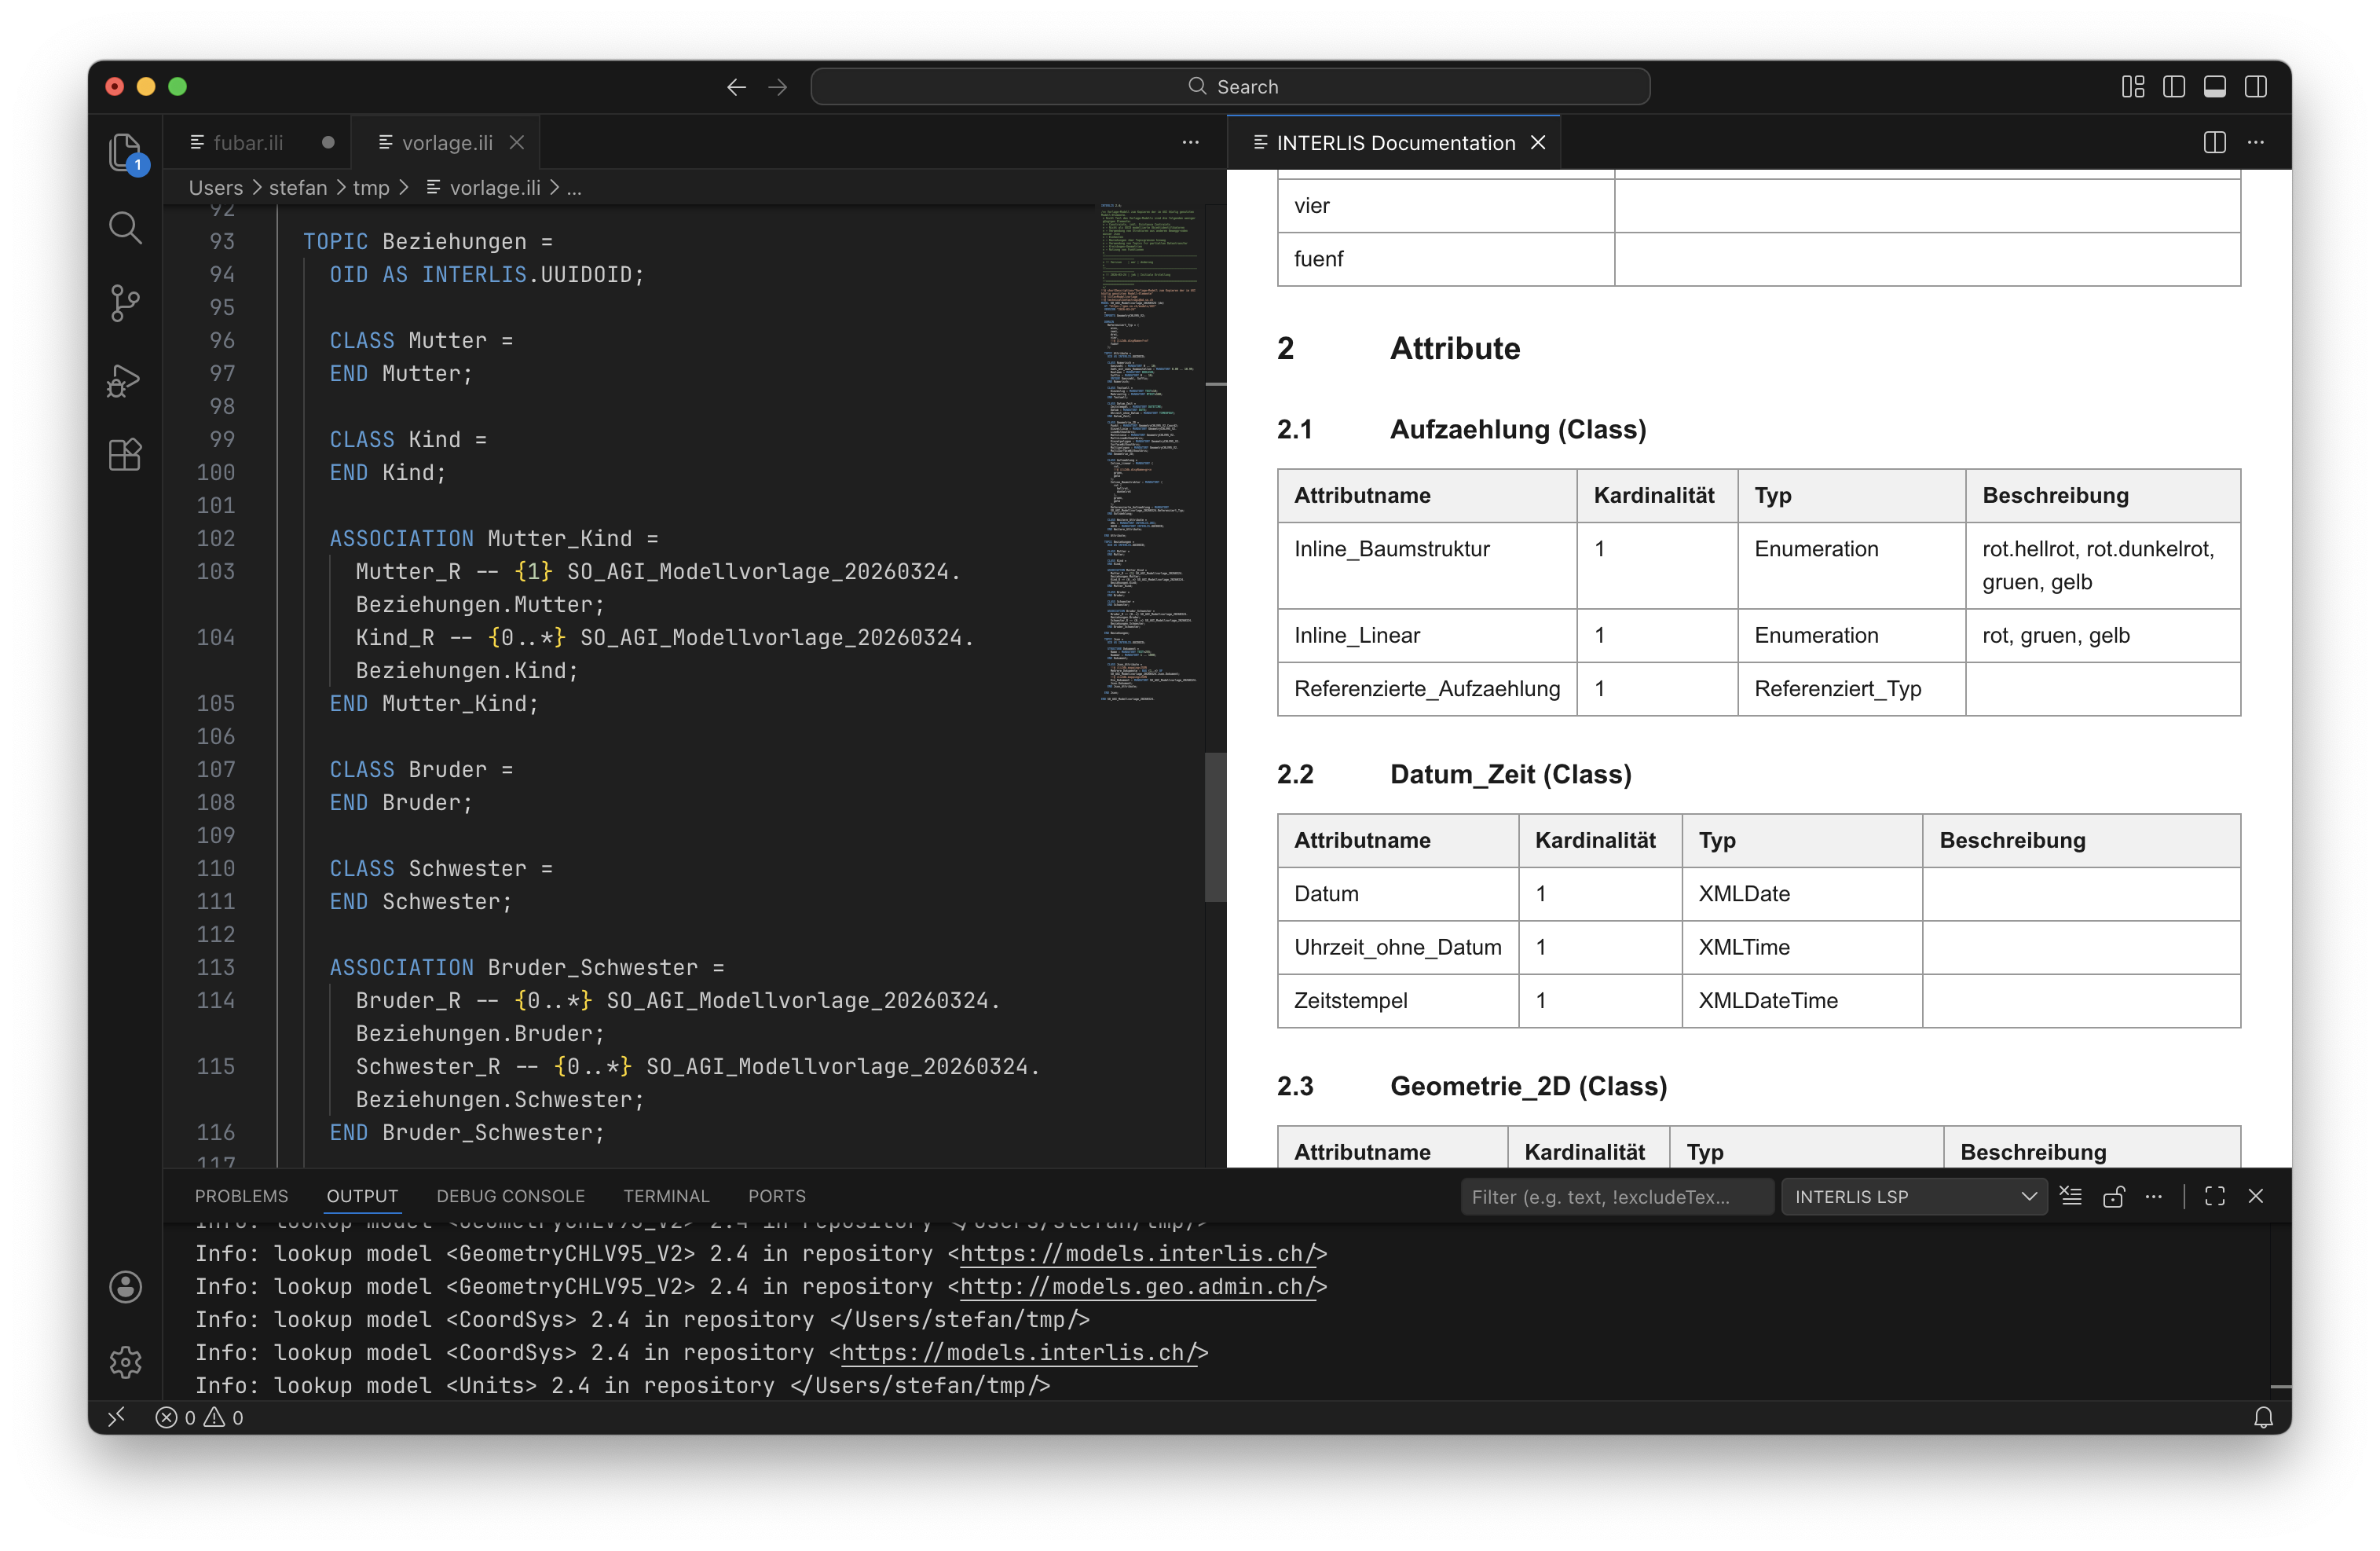Split the documentation editor right
The height and width of the screenshot is (1551, 2380).
(x=2215, y=143)
